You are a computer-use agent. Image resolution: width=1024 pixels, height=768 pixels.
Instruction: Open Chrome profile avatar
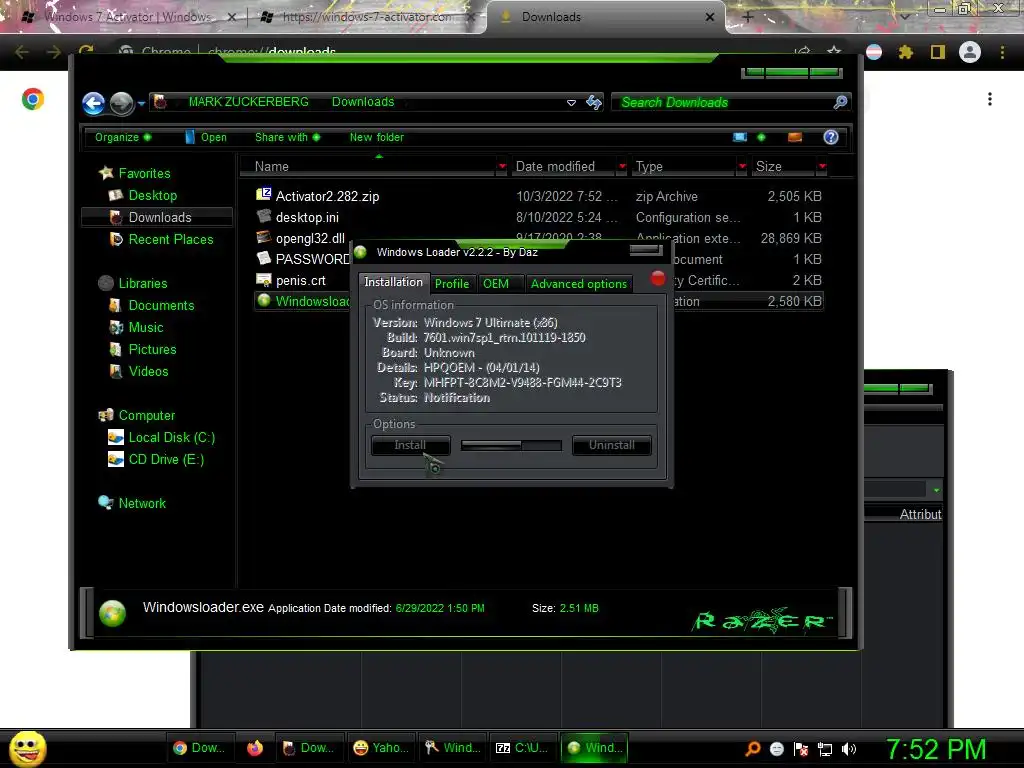pyautogui.click(x=970, y=52)
